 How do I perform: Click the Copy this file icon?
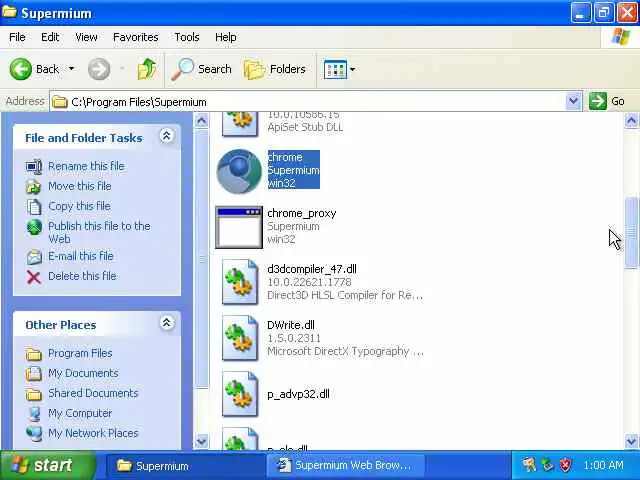point(34,207)
